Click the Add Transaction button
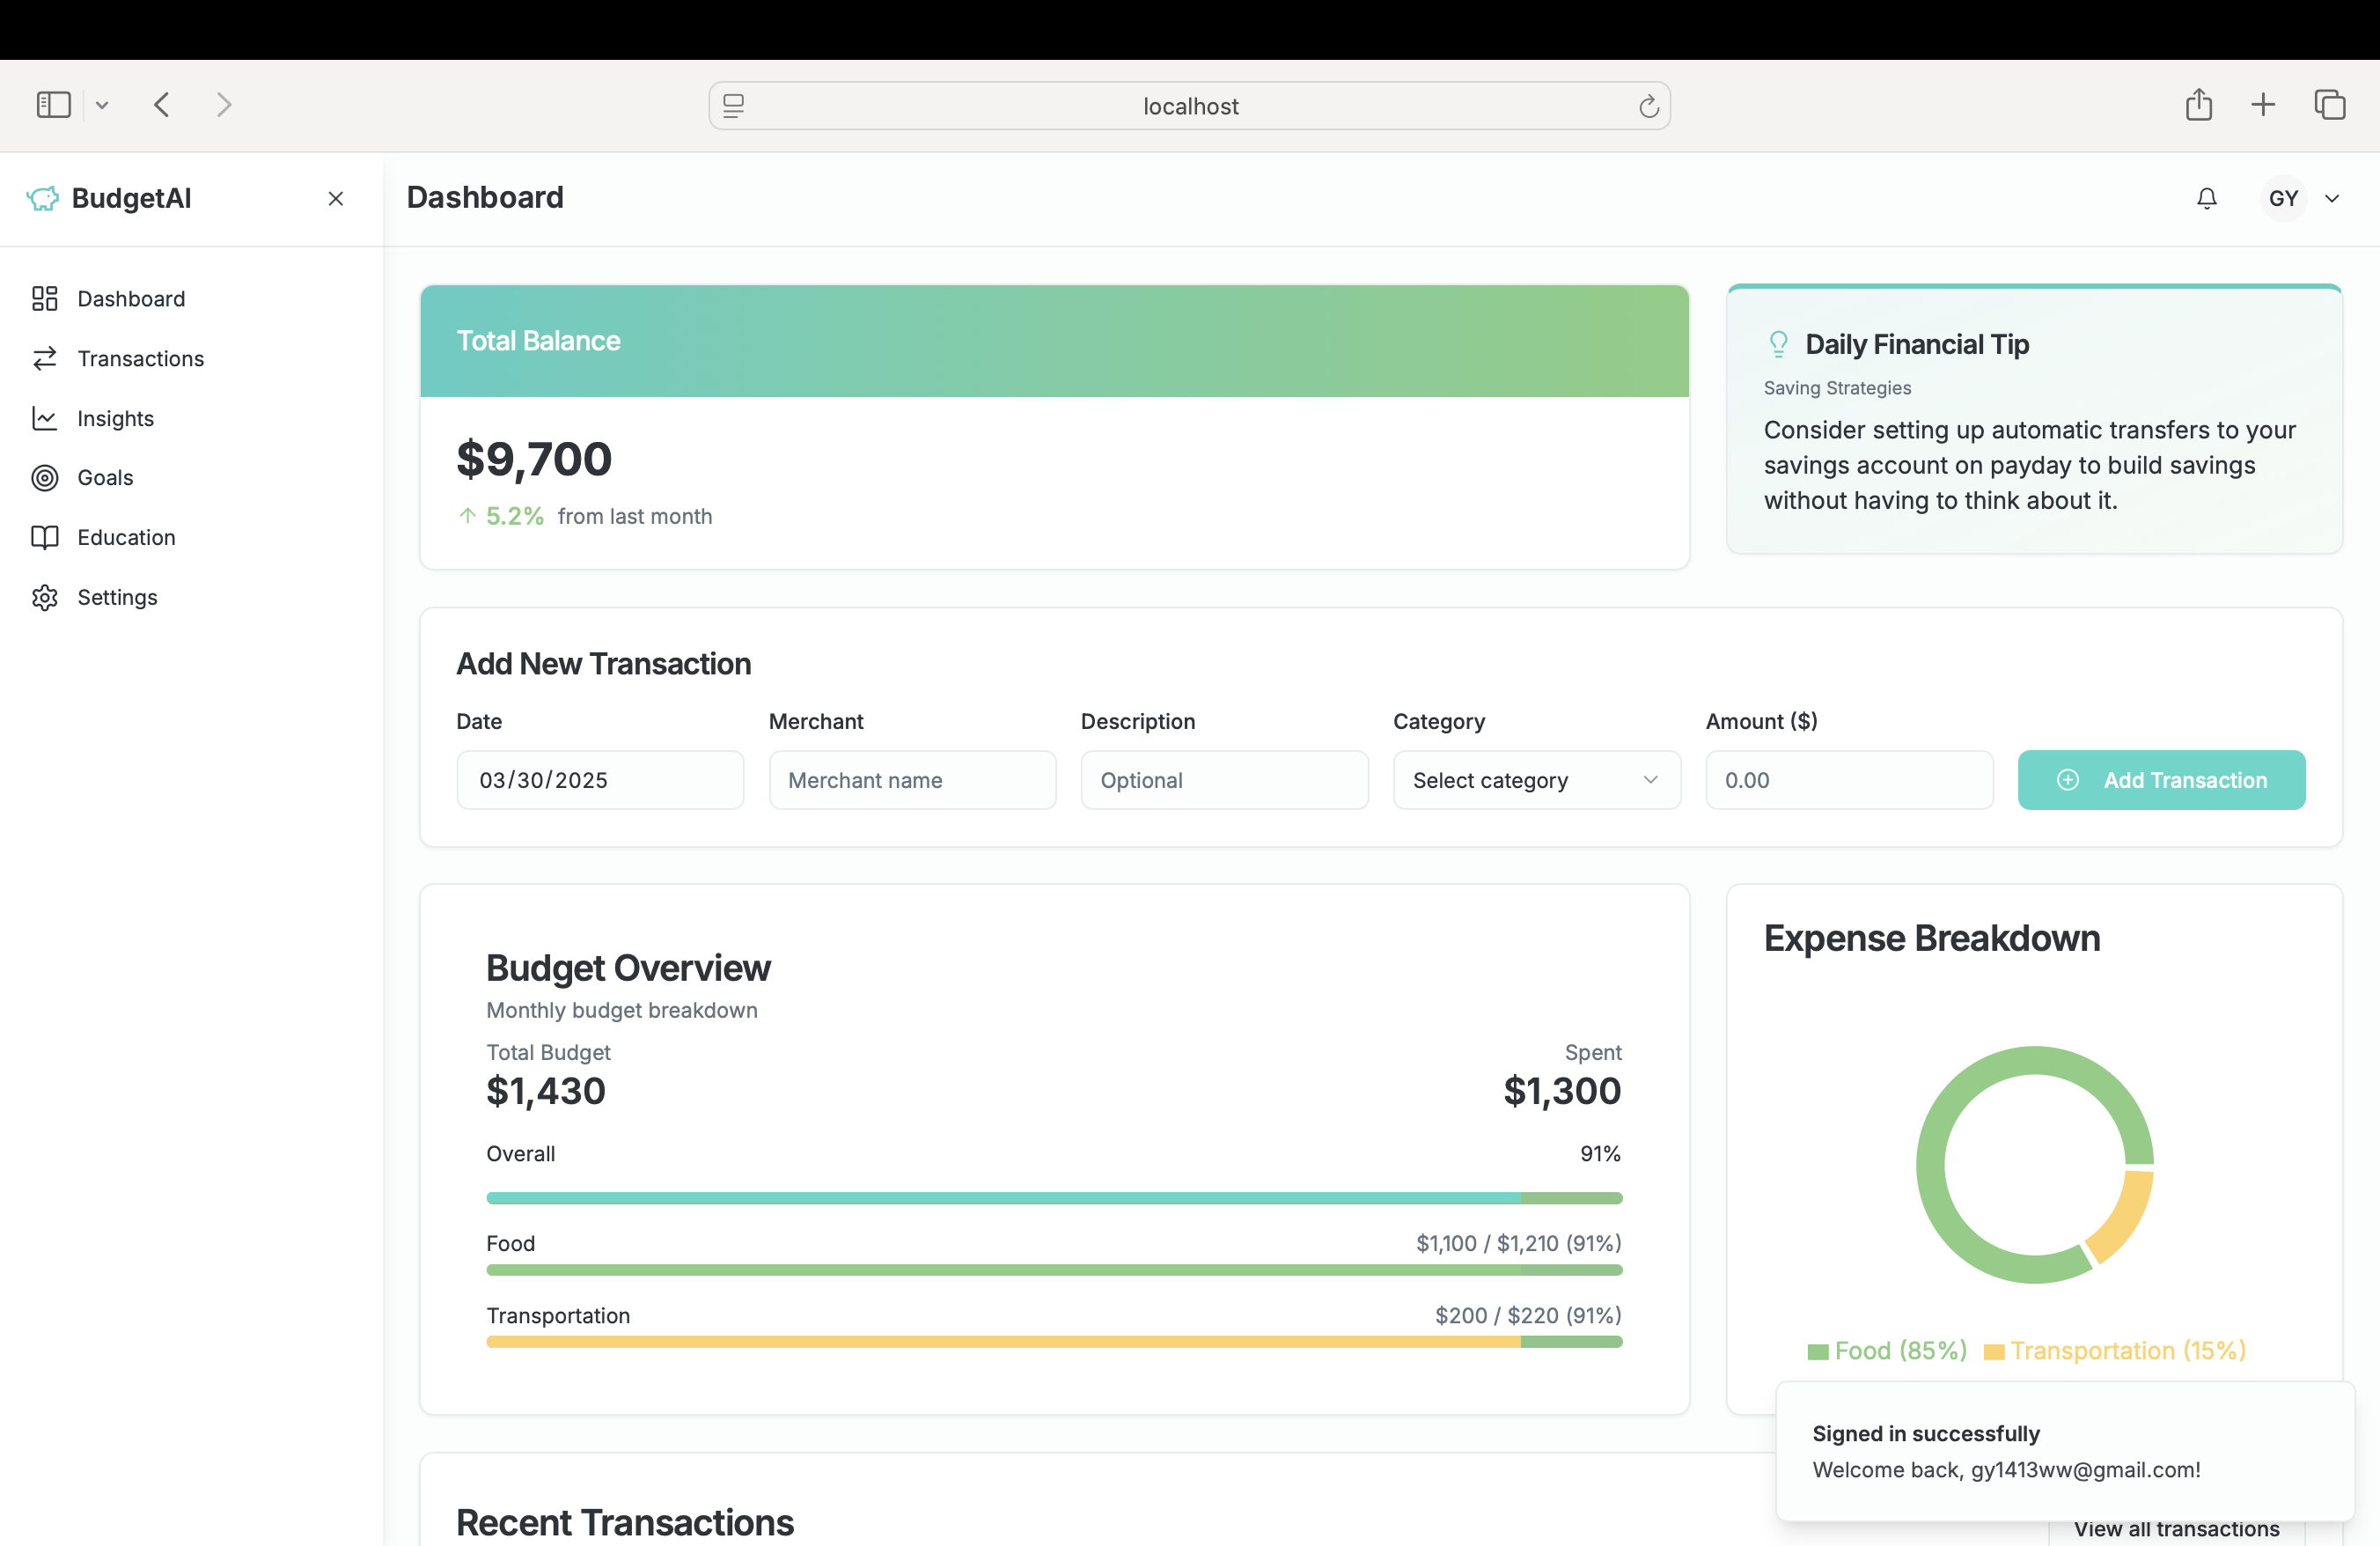 (2160, 780)
